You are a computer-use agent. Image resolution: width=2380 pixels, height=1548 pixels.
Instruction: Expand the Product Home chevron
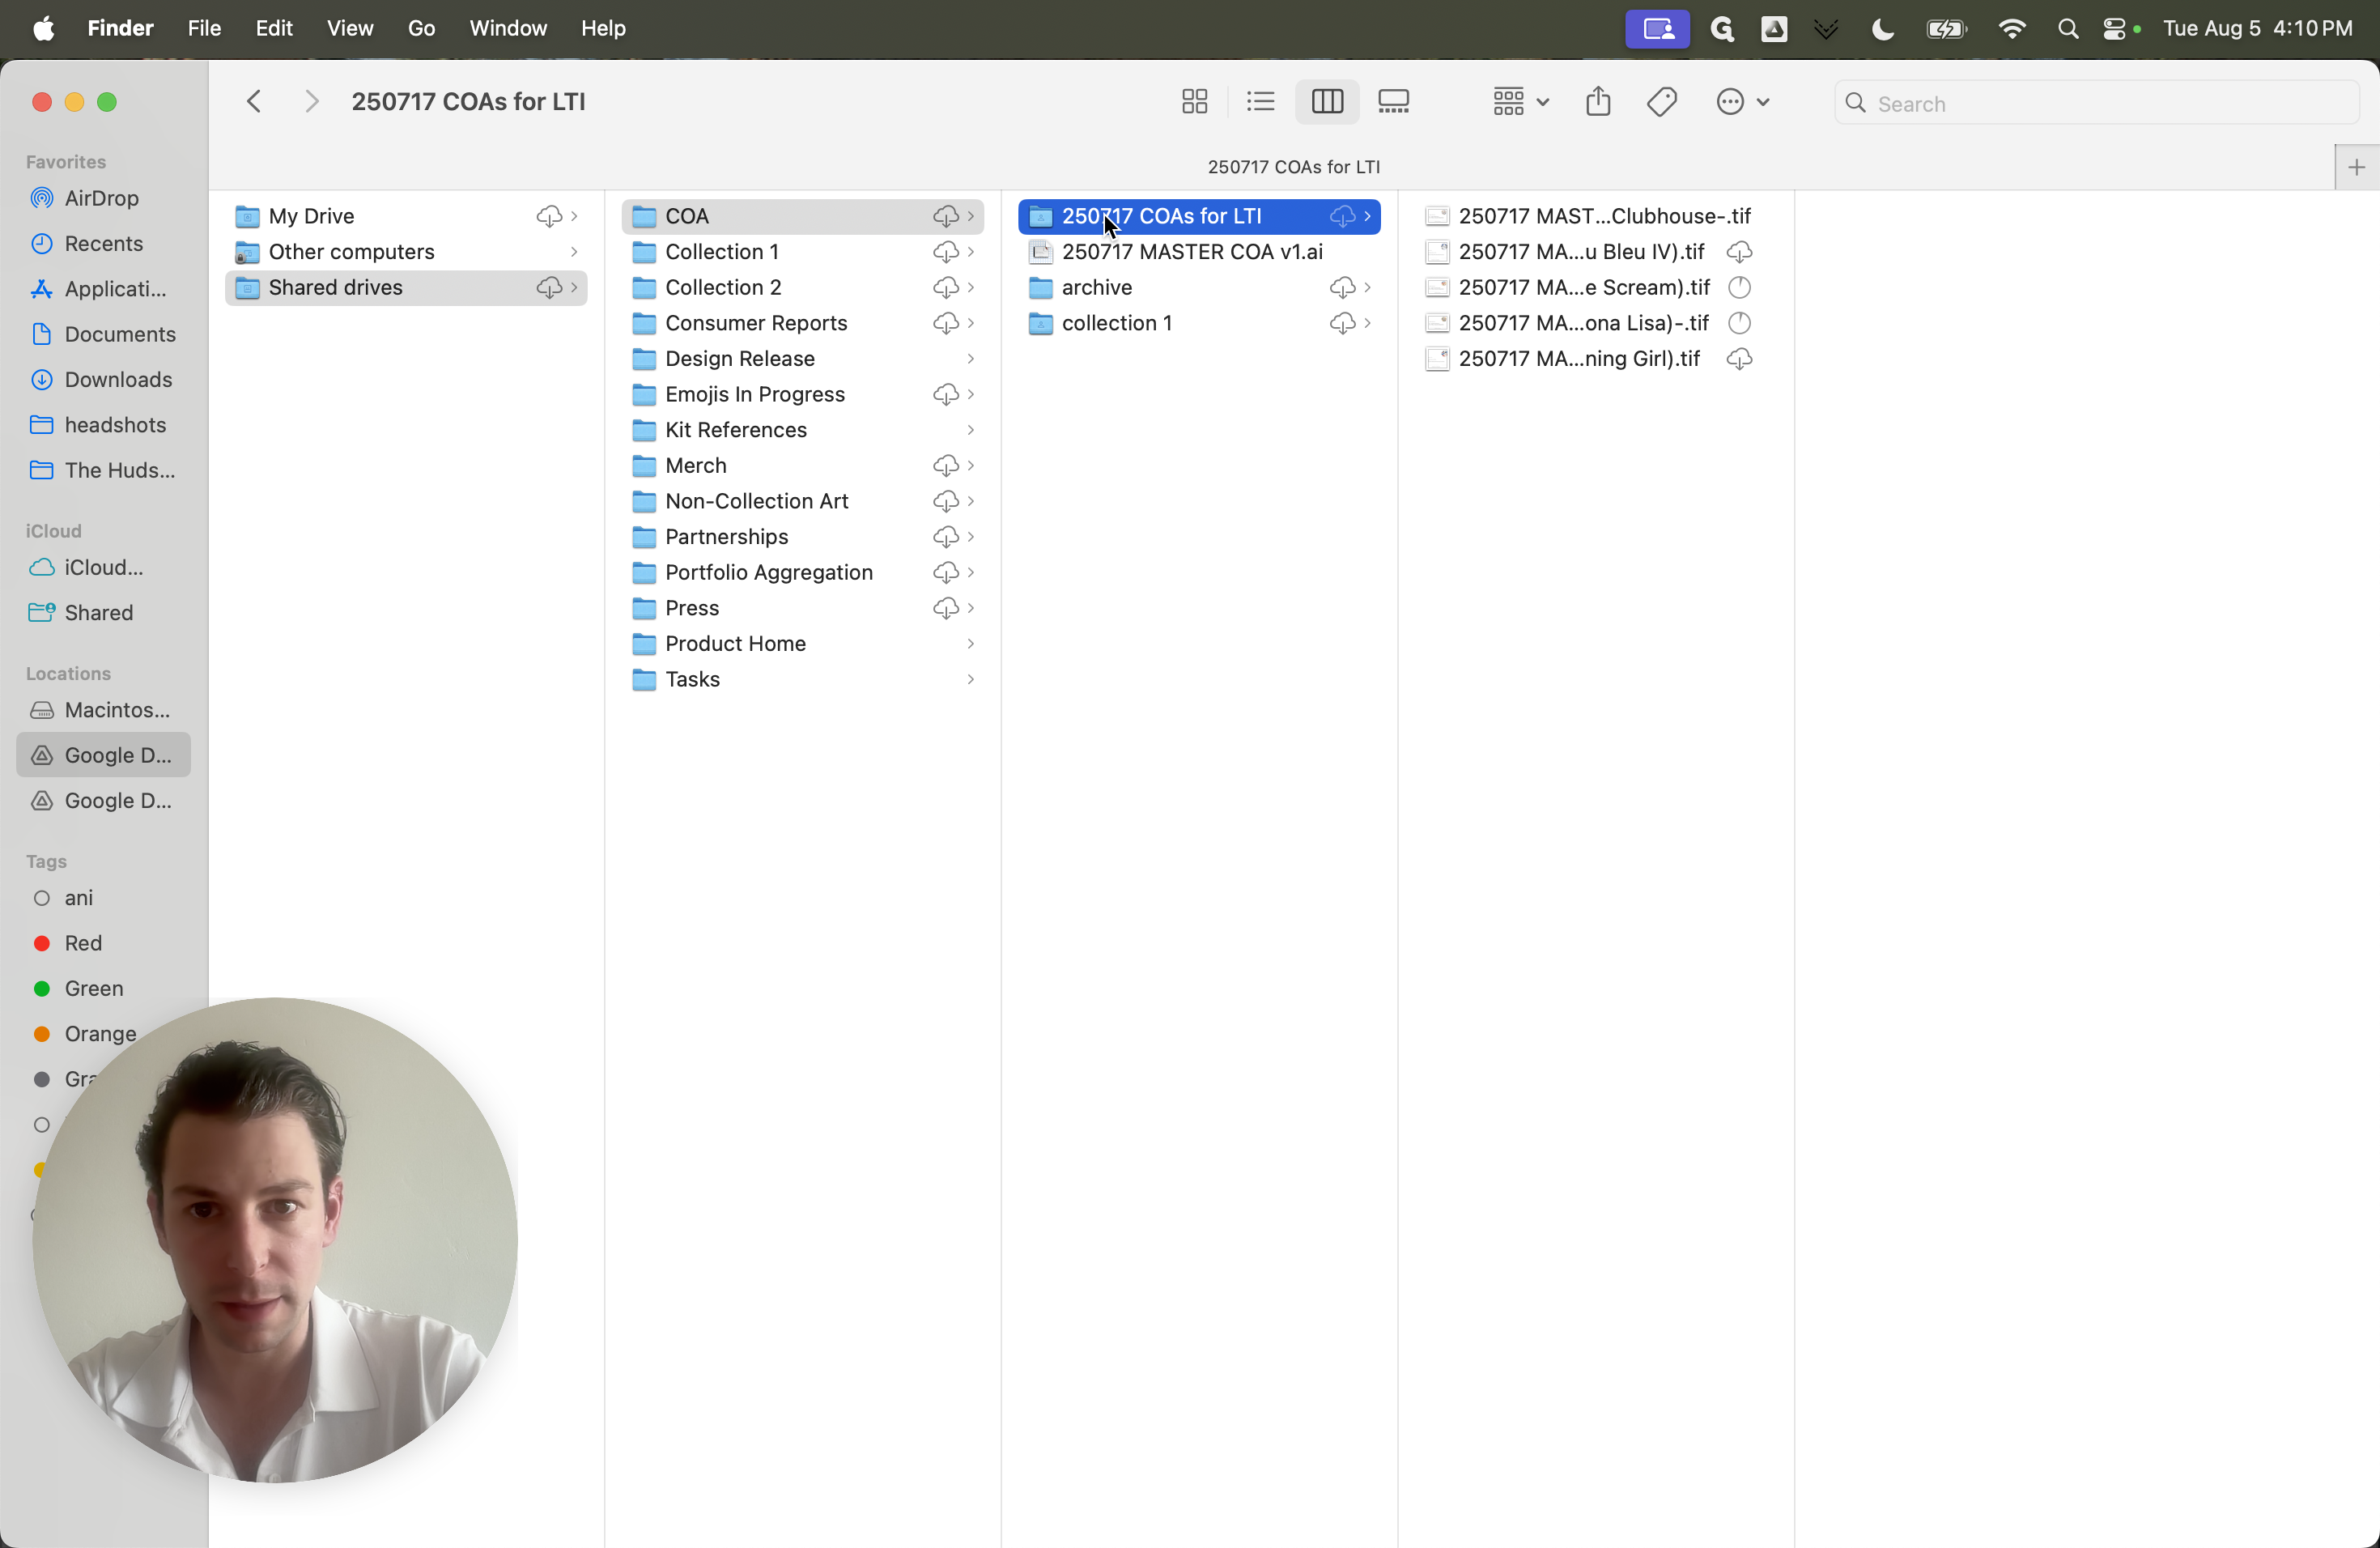pyautogui.click(x=970, y=644)
